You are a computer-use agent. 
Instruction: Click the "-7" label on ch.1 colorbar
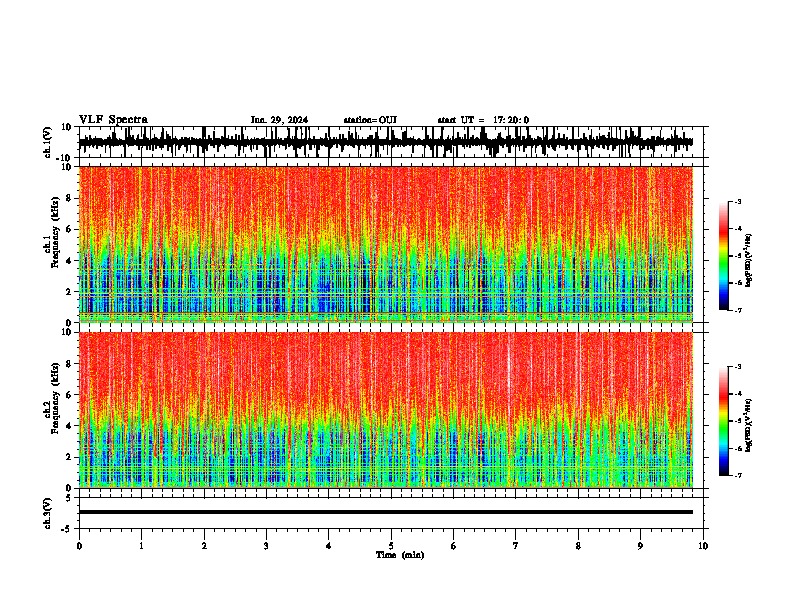pyautogui.click(x=737, y=310)
